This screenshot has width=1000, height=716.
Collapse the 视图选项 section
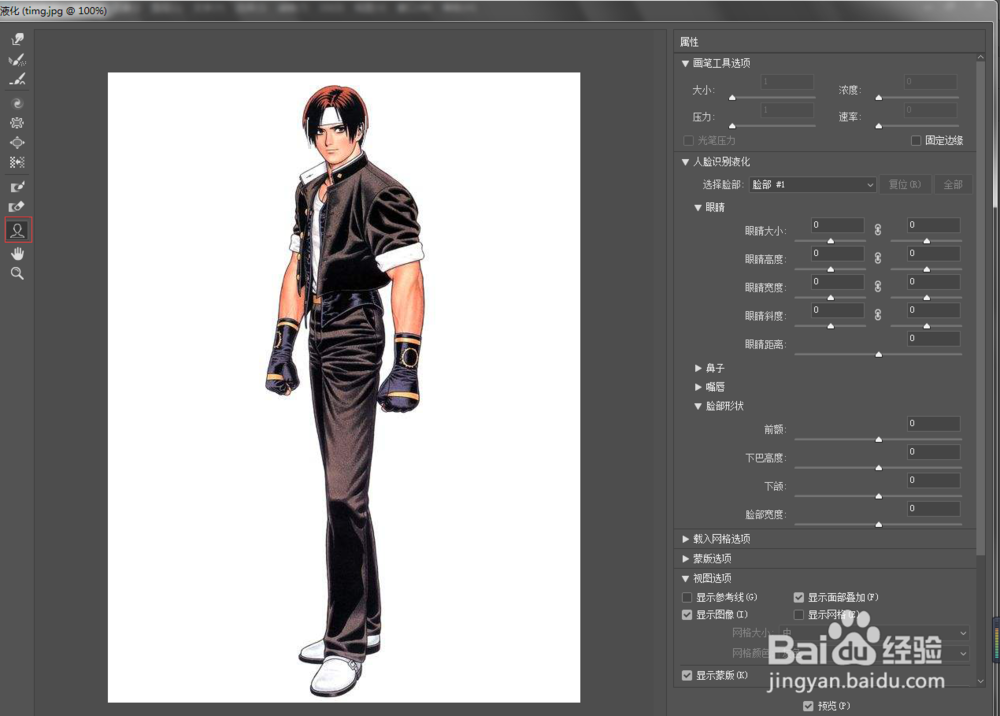coord(686,578)
